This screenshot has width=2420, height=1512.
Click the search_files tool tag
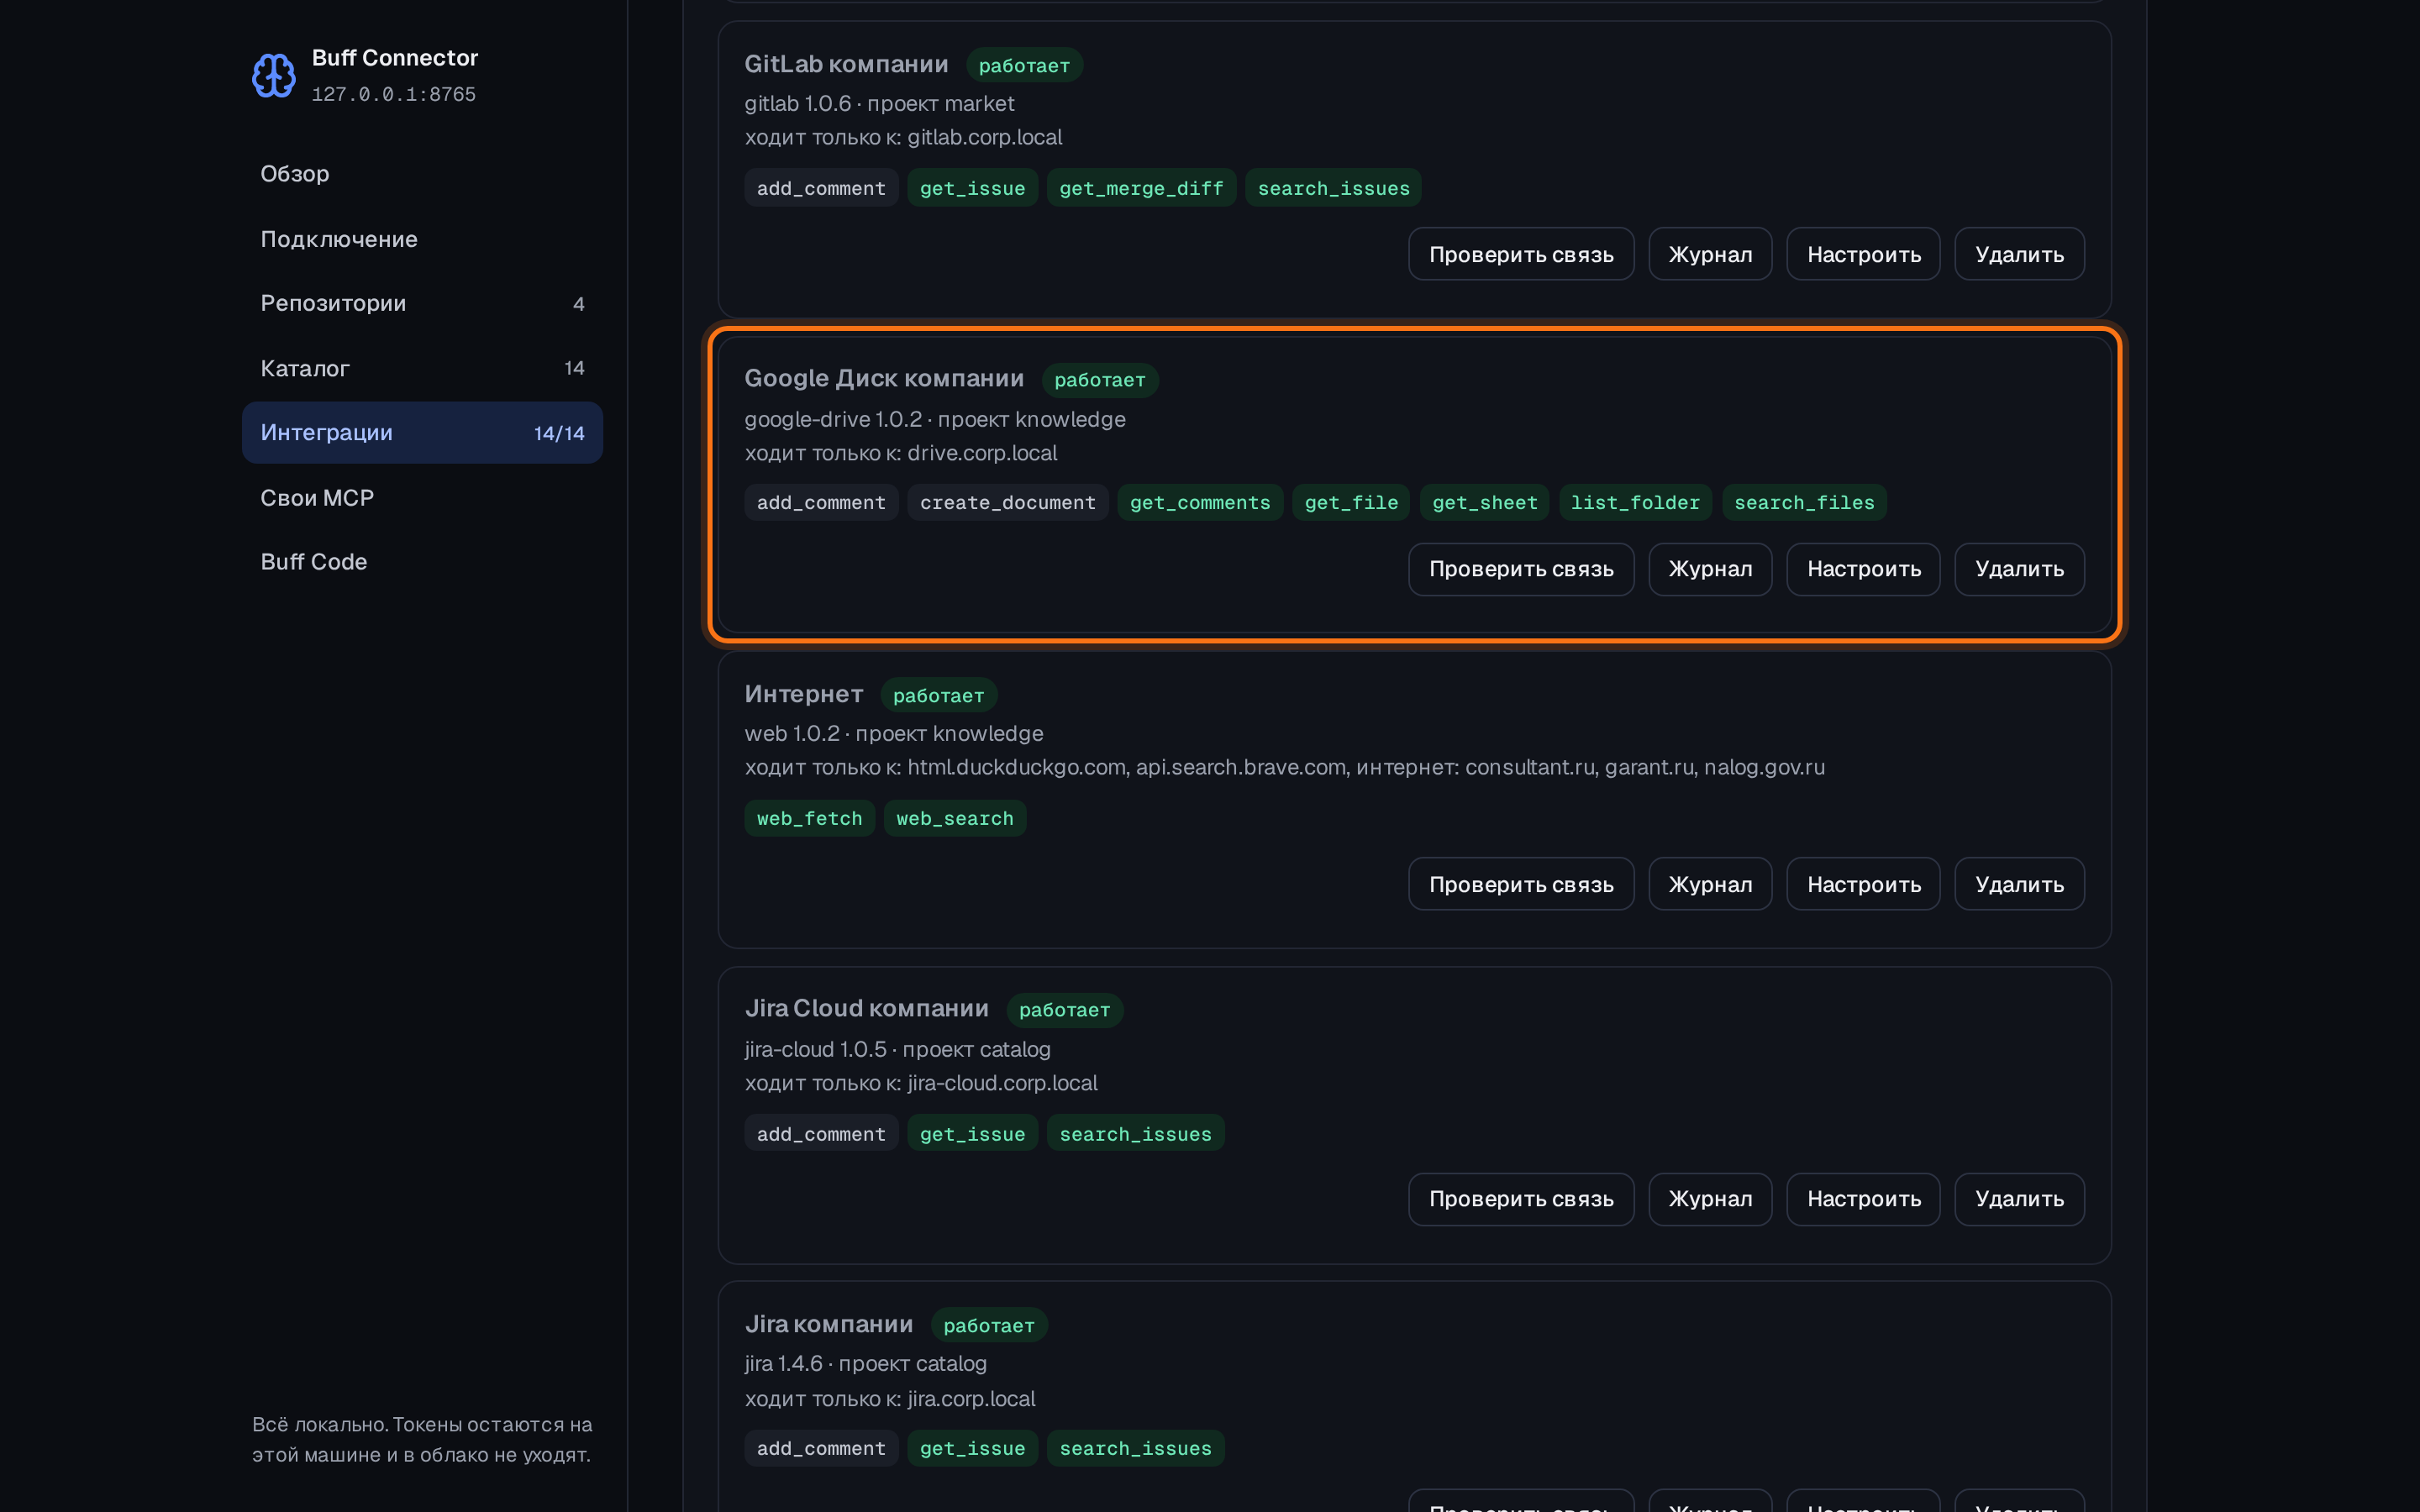coord(1804,502)
